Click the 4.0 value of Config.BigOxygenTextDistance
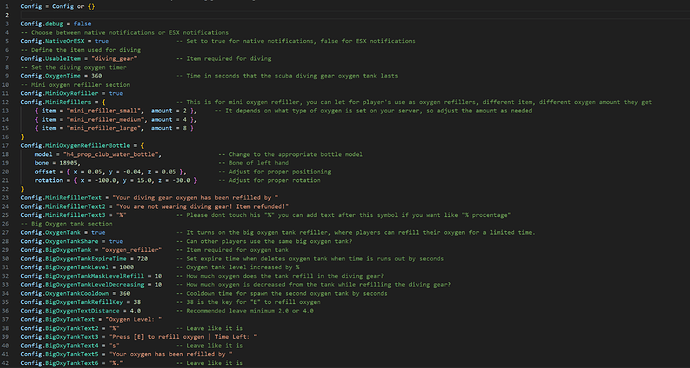This screenshot has height=368, width=690. point(136,311)
